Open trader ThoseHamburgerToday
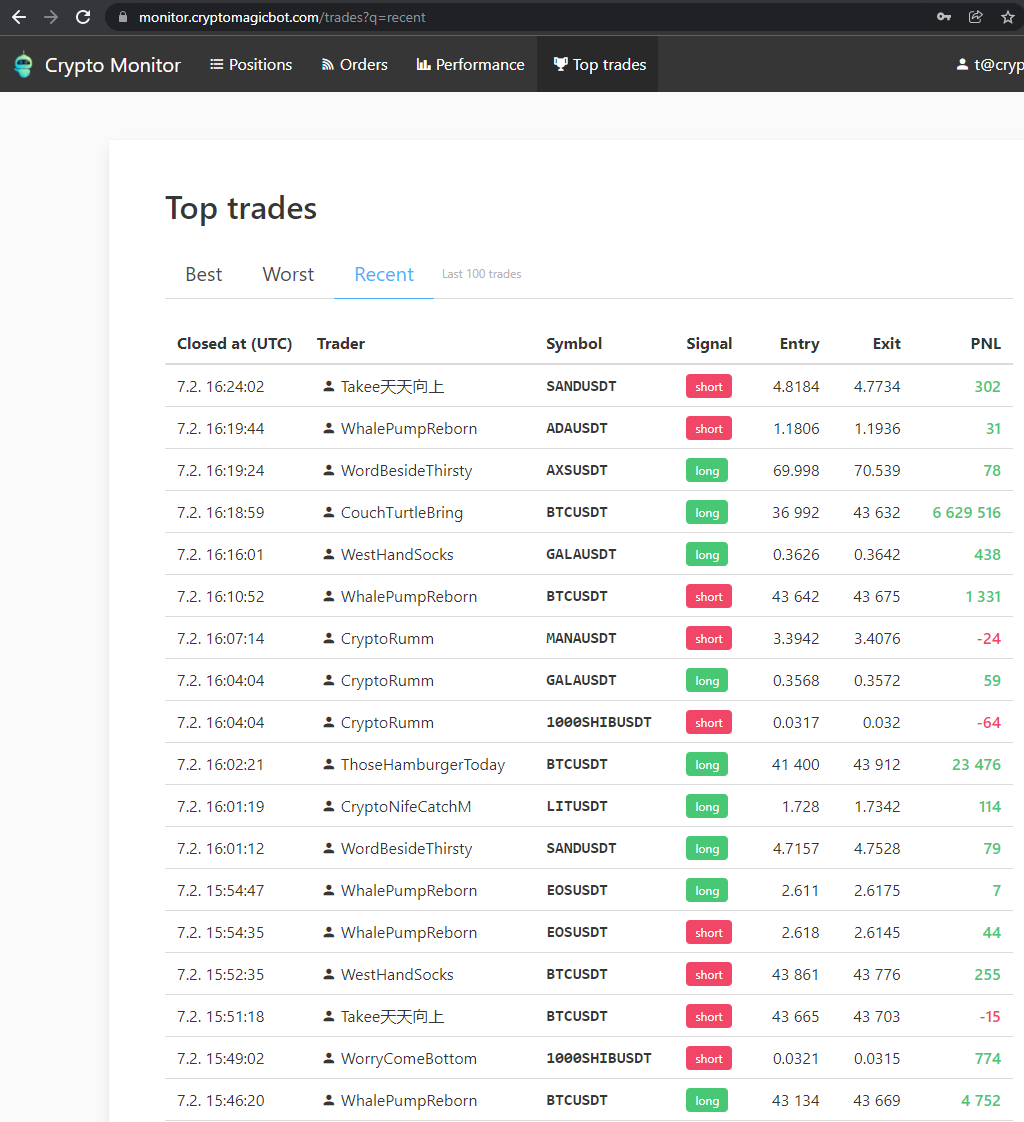 pos(423,764)
